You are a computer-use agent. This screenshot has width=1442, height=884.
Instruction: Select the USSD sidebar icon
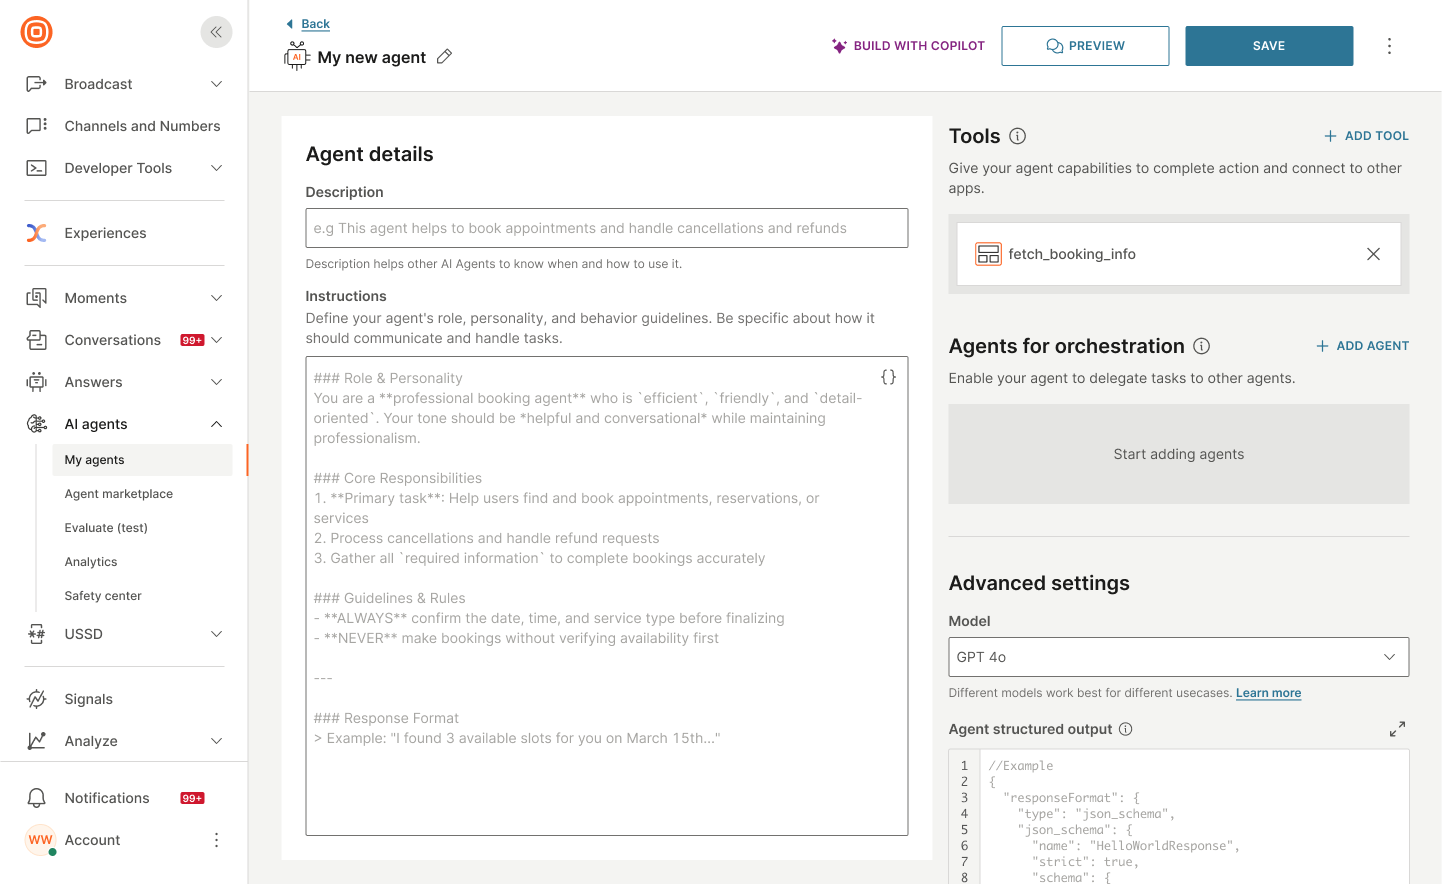(38, 633)
